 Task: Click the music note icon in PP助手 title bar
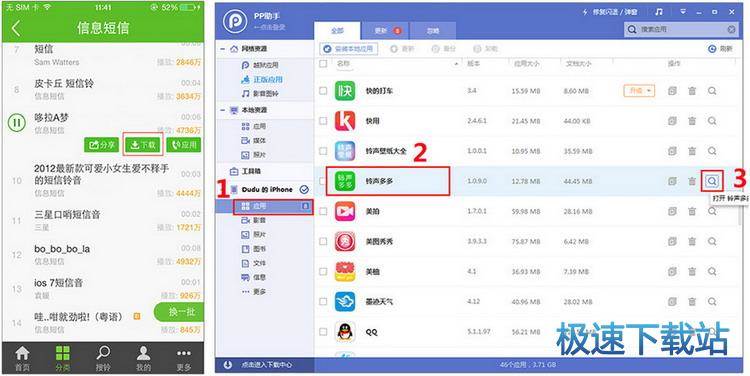[x=659, y=12]
